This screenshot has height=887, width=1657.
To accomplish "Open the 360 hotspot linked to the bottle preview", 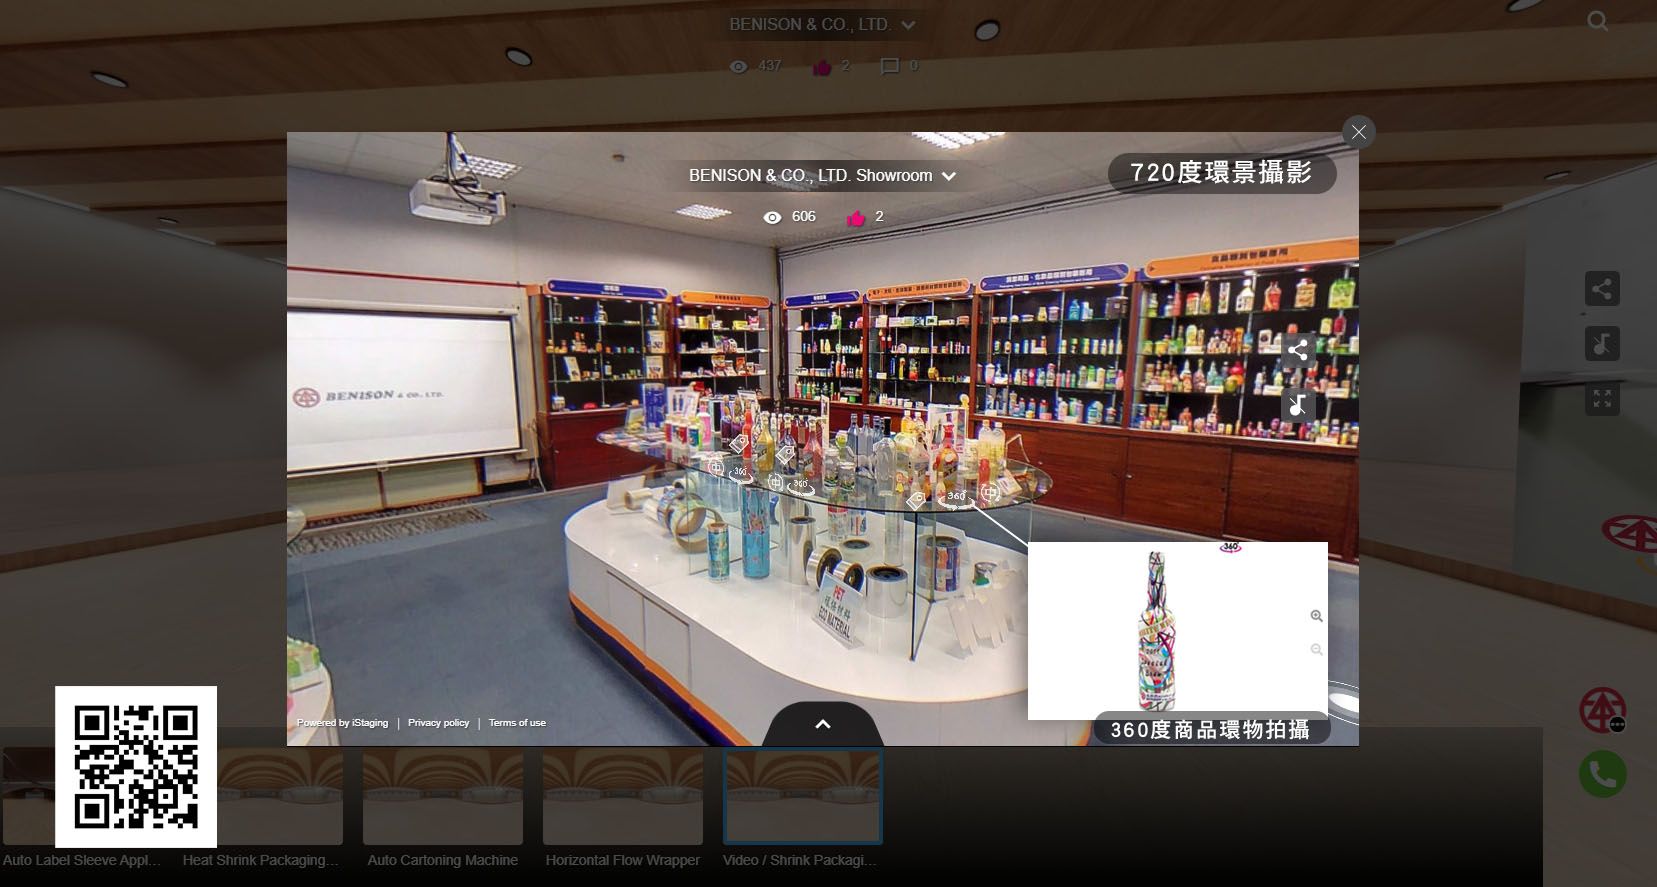I will tap(955, 498).
